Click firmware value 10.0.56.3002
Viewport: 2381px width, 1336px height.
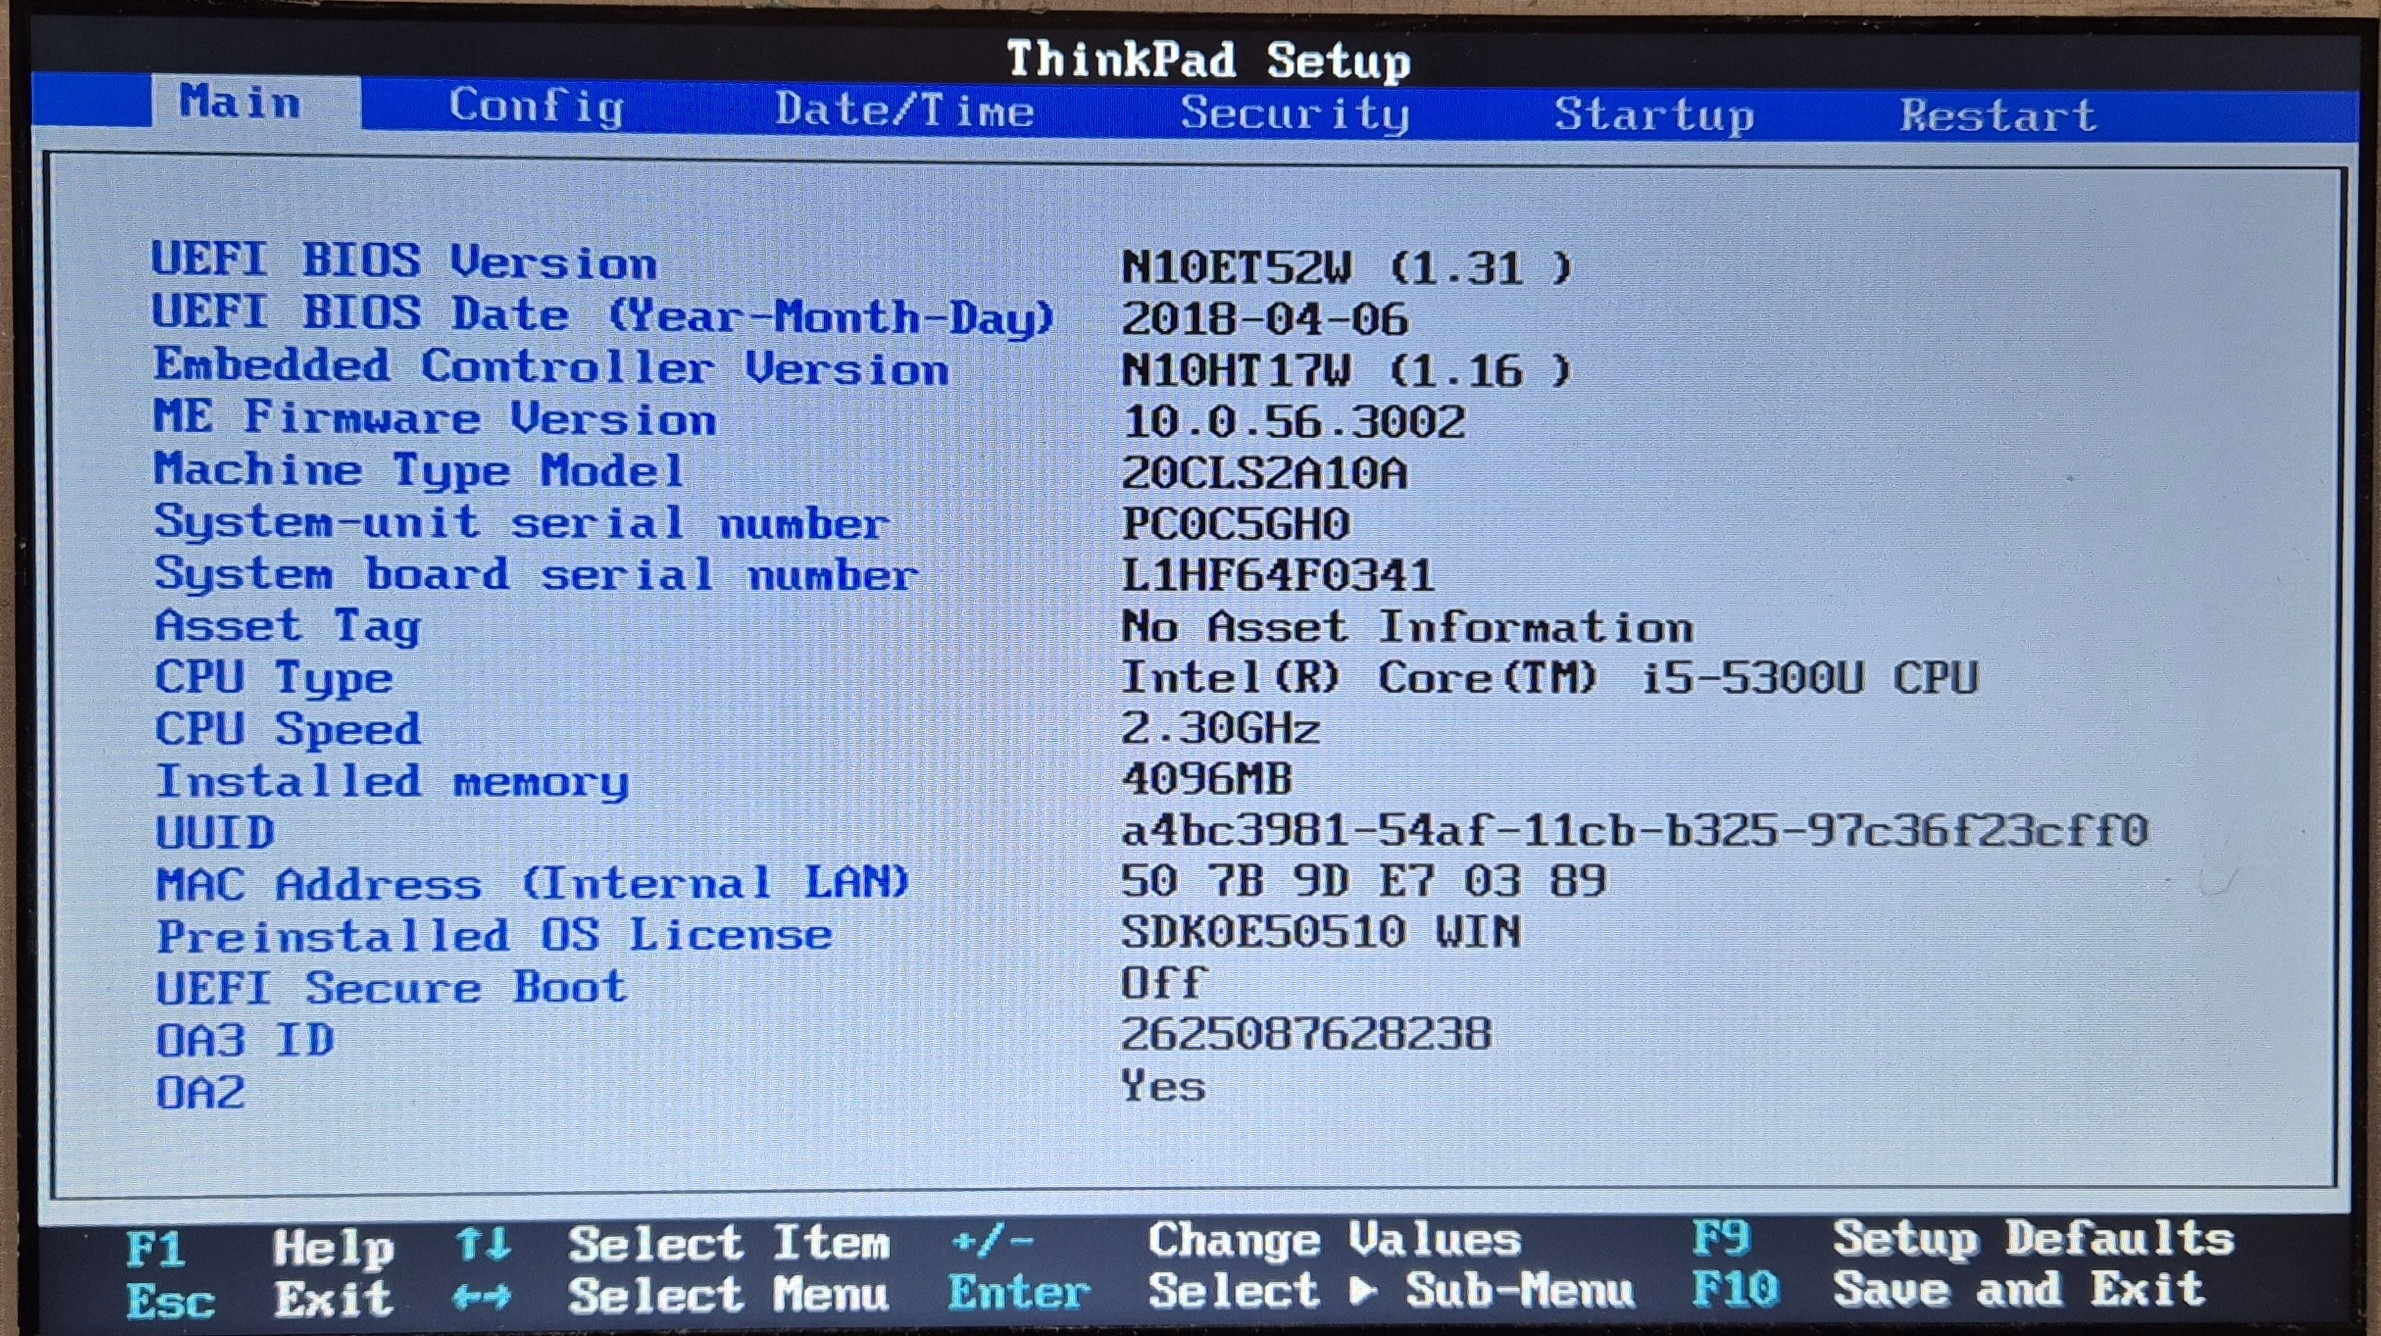pyautogui.click(x=1293, y=422)
